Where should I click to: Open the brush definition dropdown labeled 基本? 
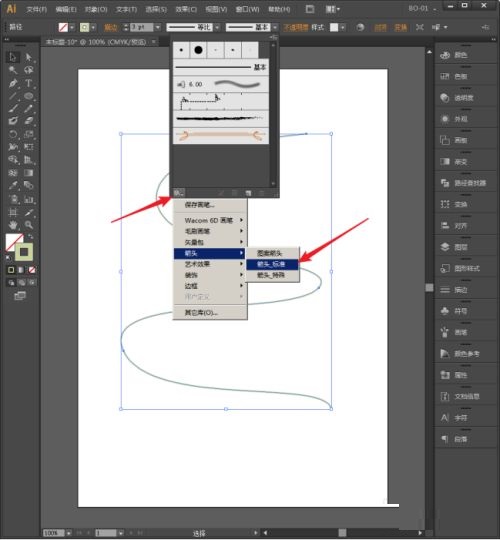coord(275,27)
